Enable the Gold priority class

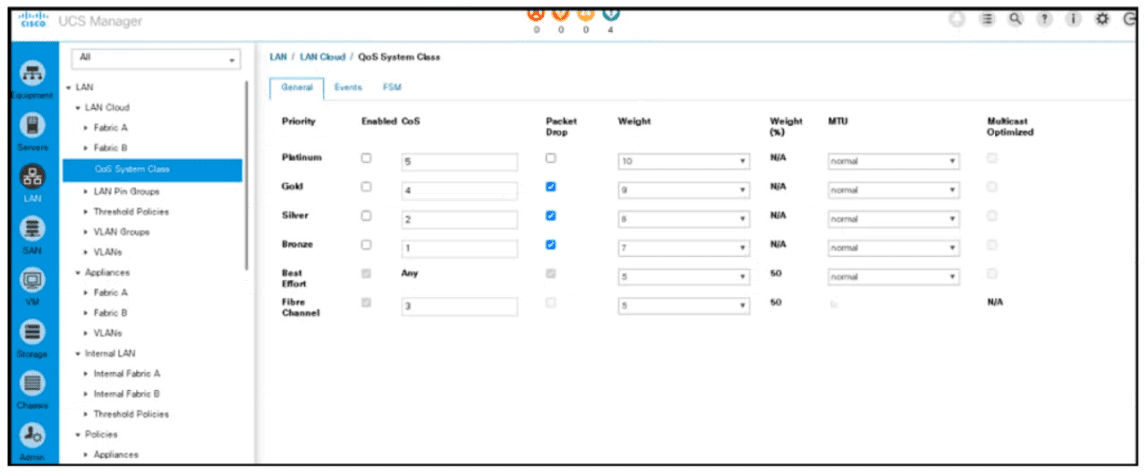tap(367, 187)
